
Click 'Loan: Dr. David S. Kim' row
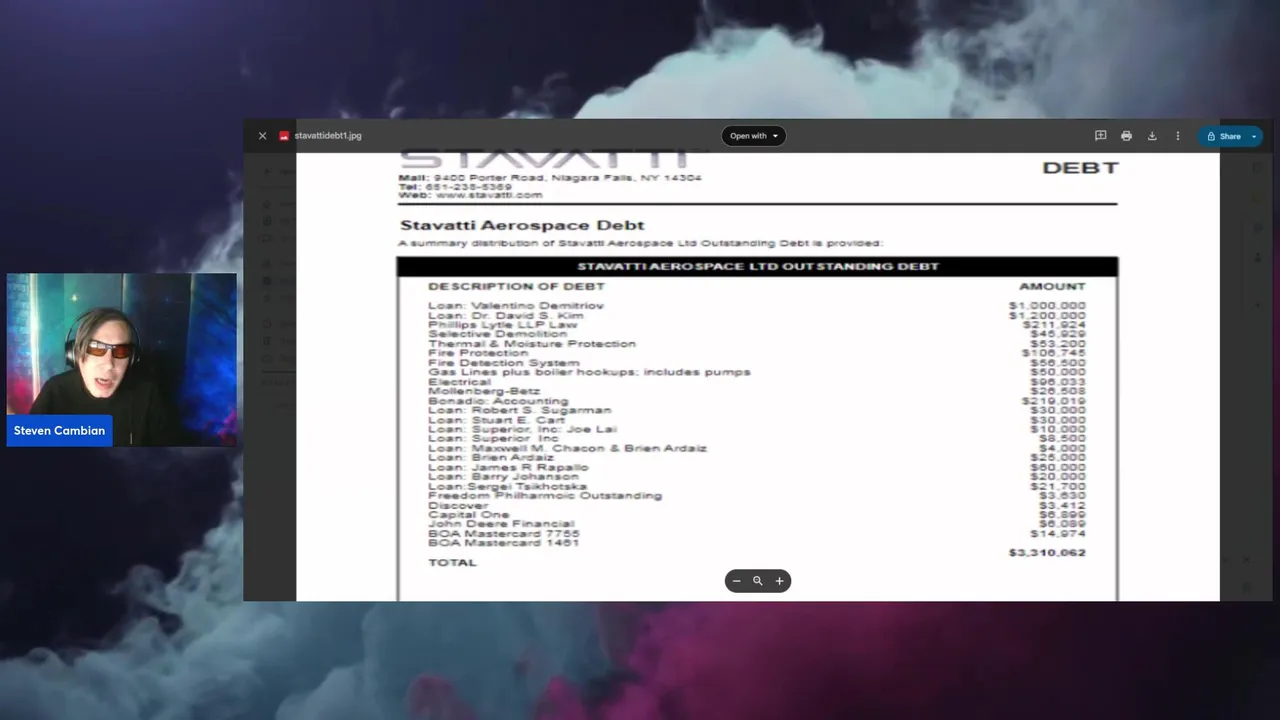point(757,315)
